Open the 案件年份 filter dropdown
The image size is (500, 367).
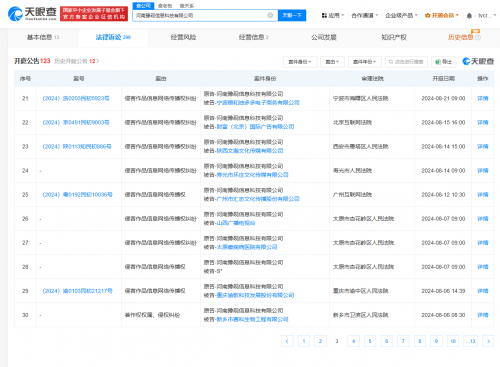tap(365, 62)
